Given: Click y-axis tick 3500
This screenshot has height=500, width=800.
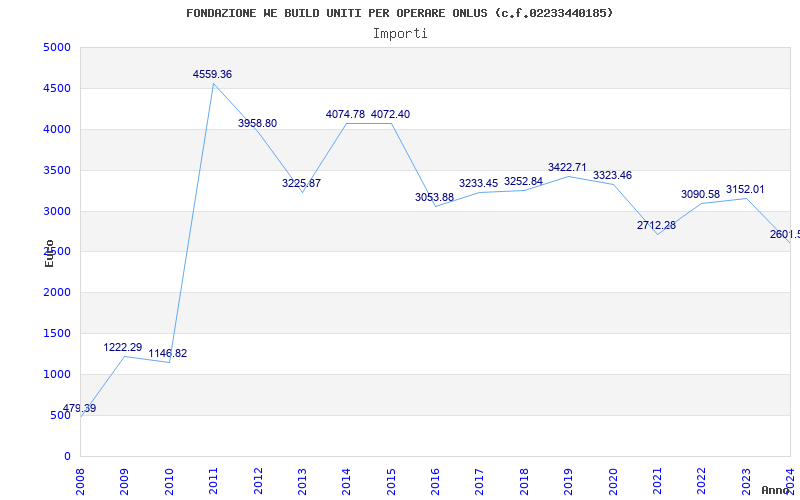Looking at the screenshot, I should coord(57,170).
